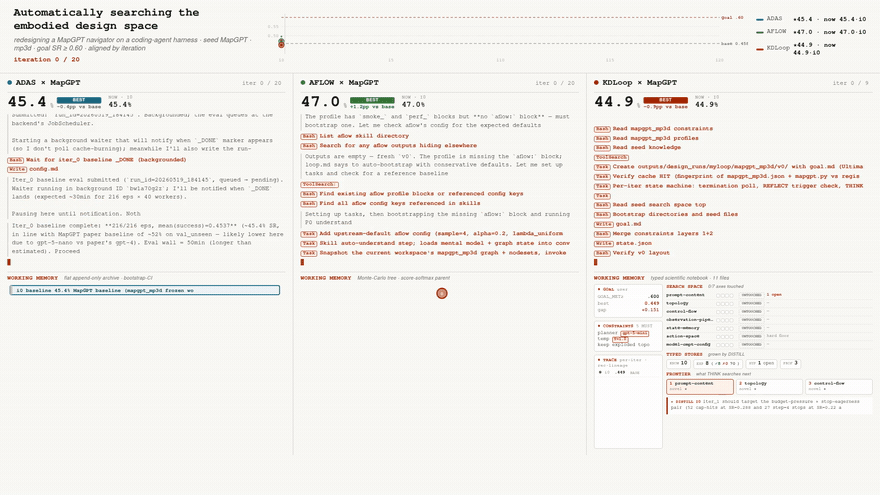Image resolution: width=880 pixels, height=495 pixels.
Task: Click 'Create outputs/design_runs/myloop' task row
Action: click(x=729, y=167)
